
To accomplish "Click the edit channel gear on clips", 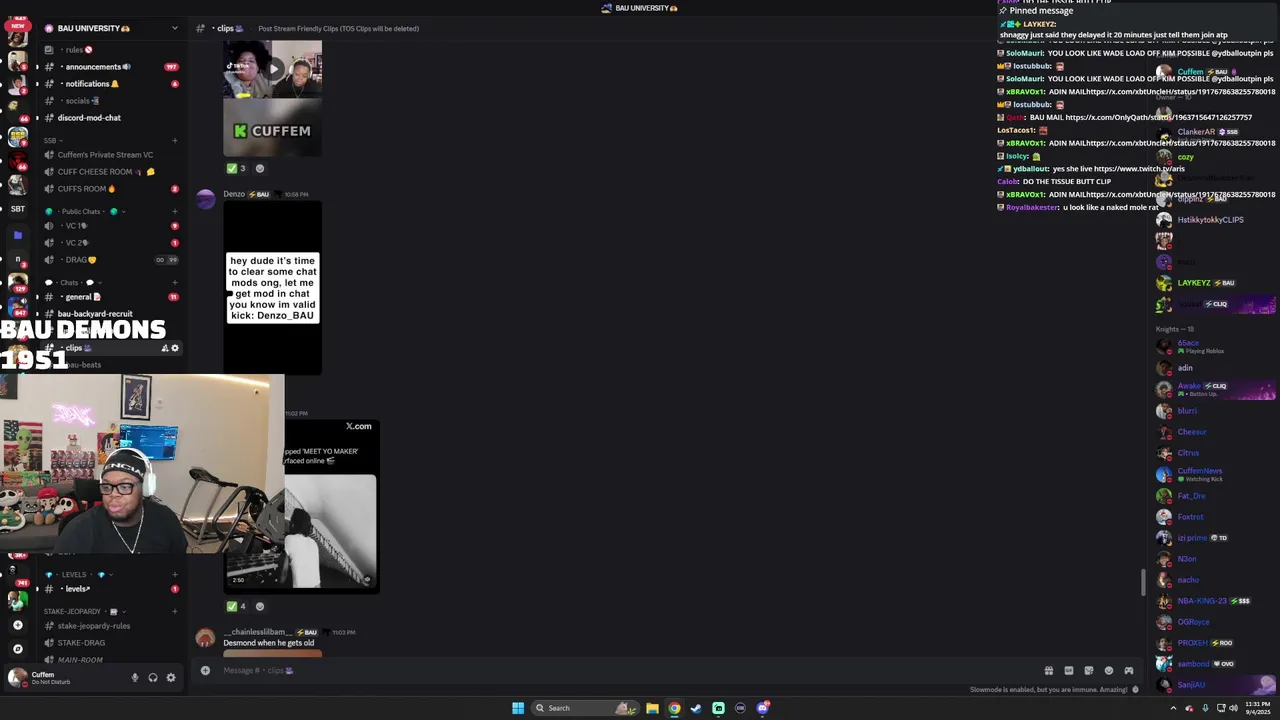I will [x=175, y=348].
